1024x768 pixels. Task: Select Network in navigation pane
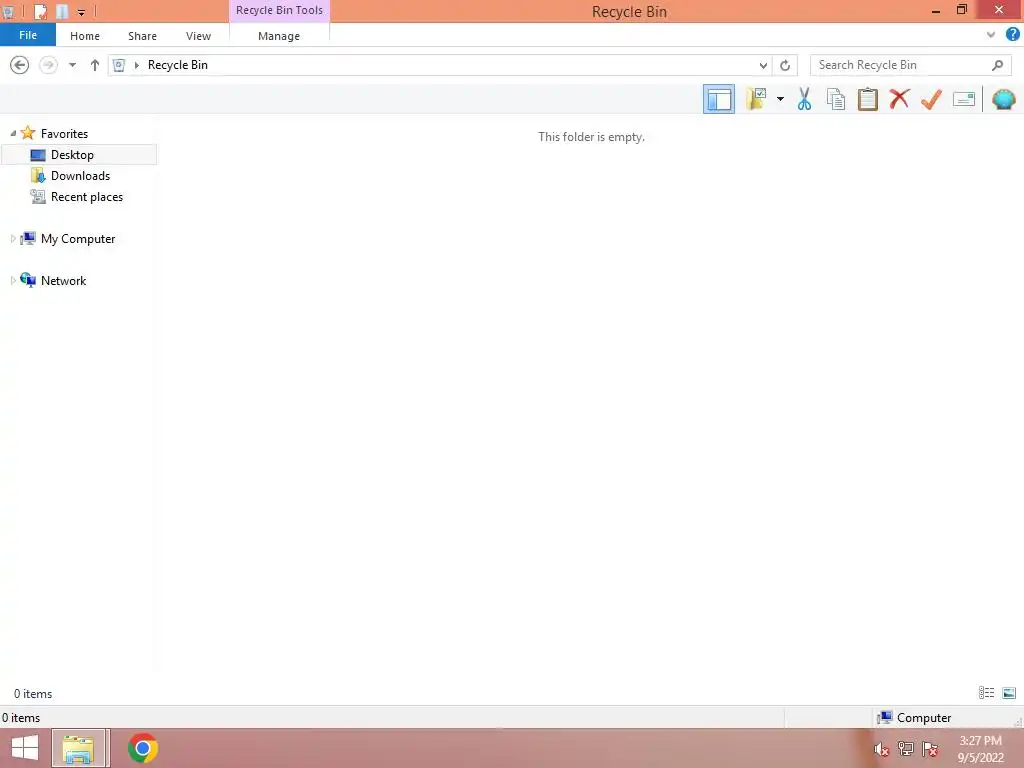[x=63, y=281]
